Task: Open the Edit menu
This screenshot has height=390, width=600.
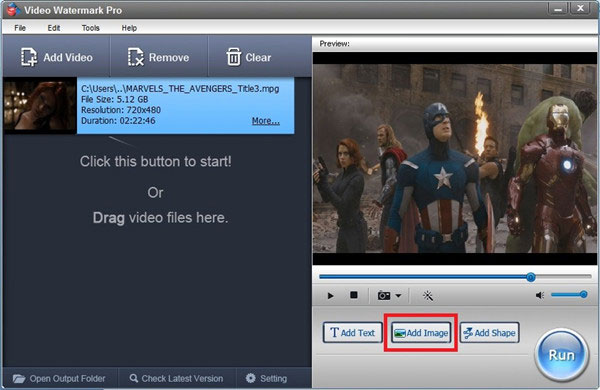Action: point(54,28)
